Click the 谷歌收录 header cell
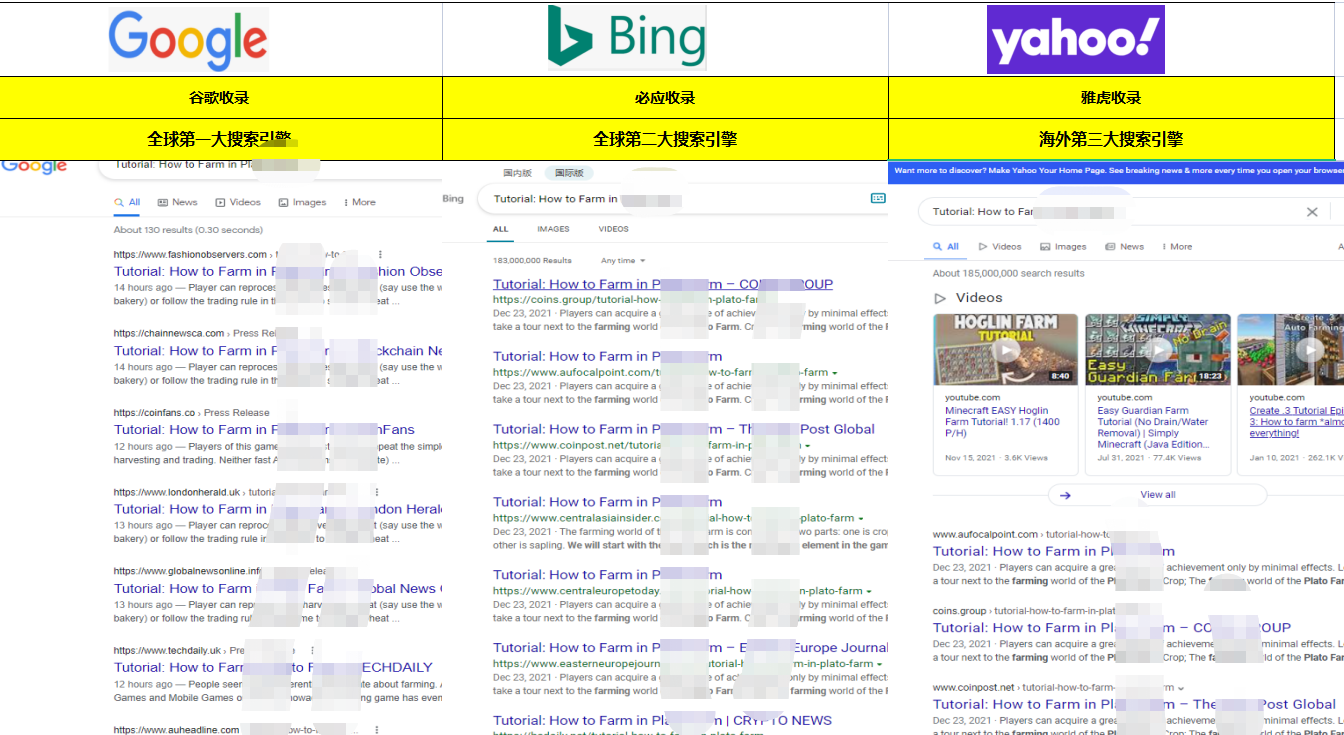This screenshot has width=1344, height=735. coord(221,98)
